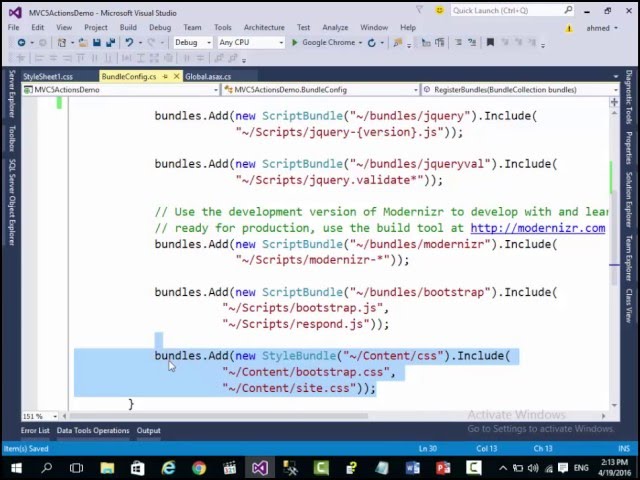This screenshot has height=480, width=640.
Task: Click the horizontal scrollbar thumb
Action: [218, 416]
